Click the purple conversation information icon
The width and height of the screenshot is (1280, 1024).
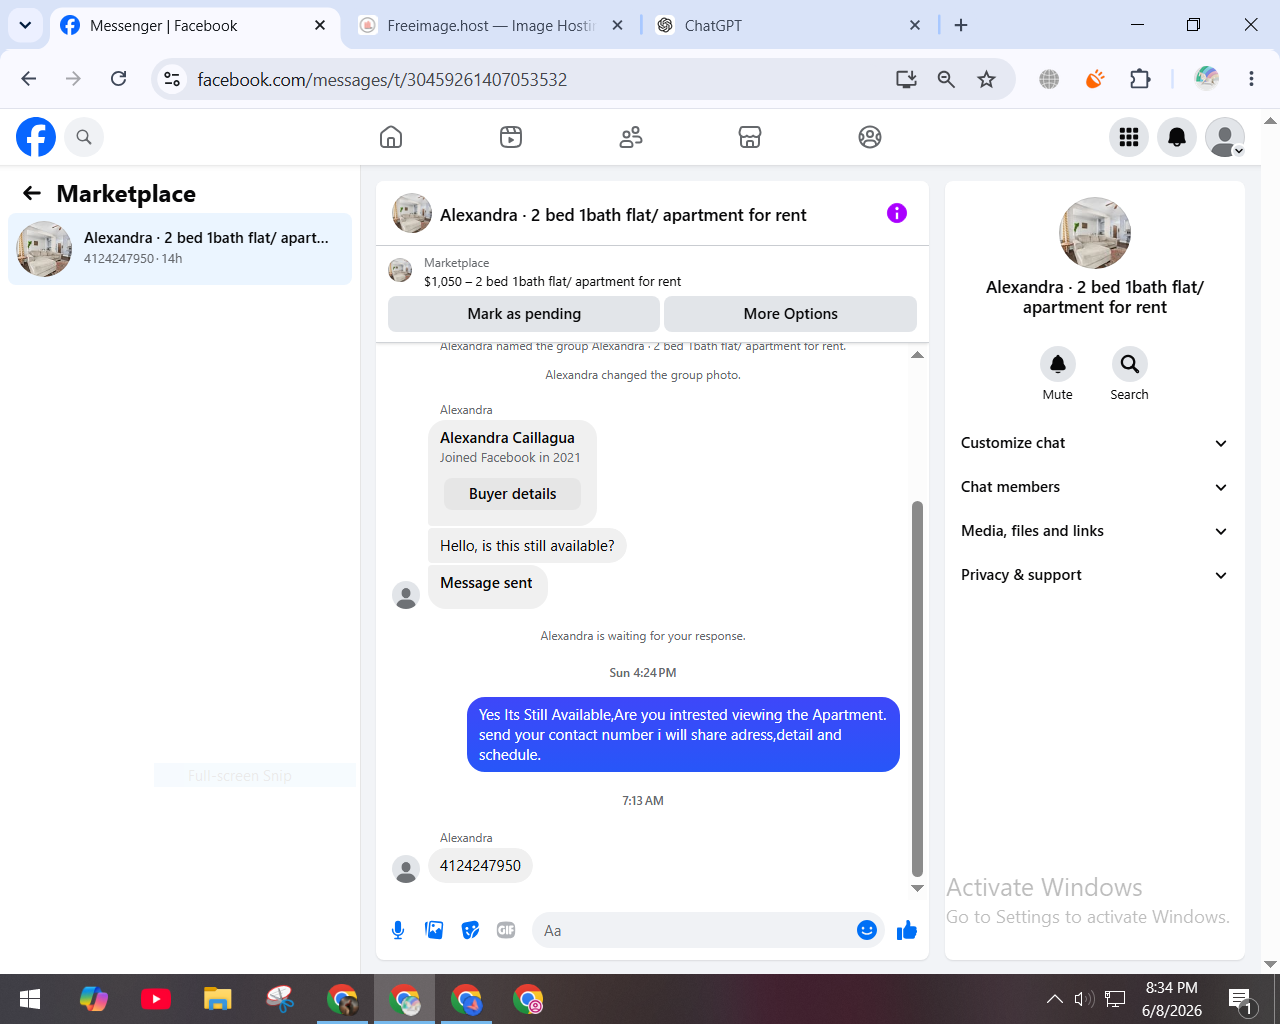(897, 213)
